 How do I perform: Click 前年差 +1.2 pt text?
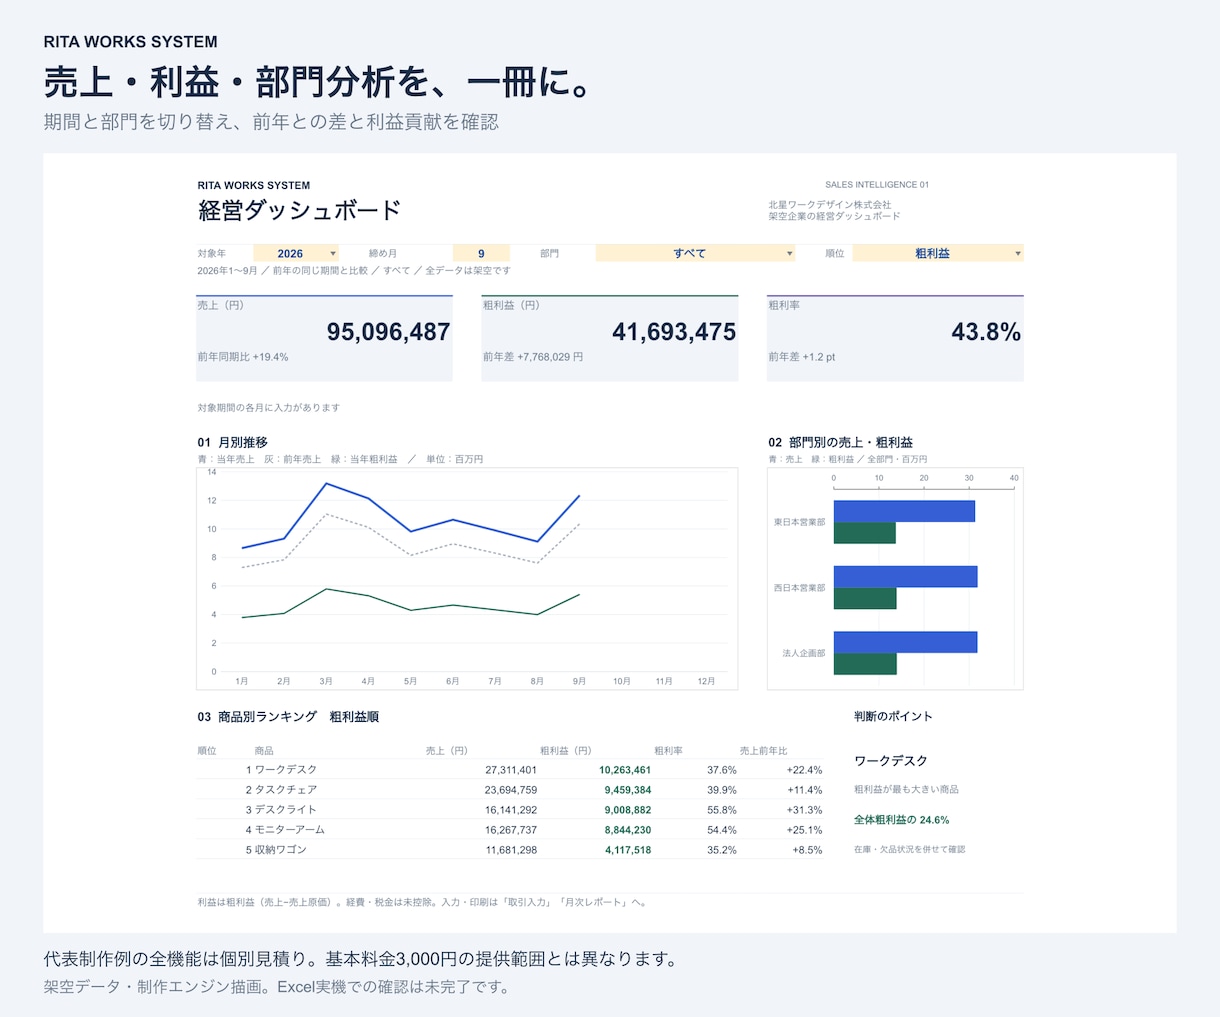[x=802, y=357]
